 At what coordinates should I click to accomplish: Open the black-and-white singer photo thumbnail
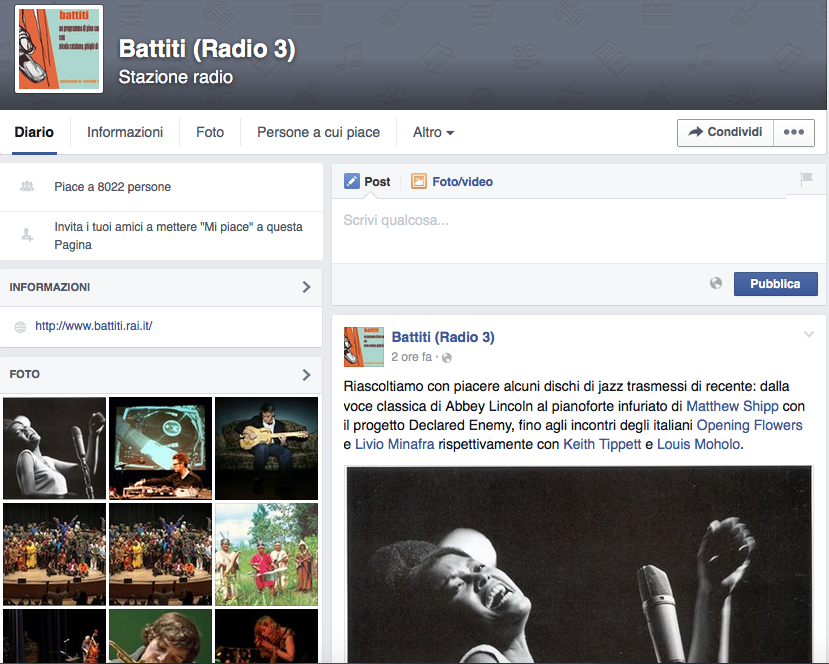click(x=54, y=448)
